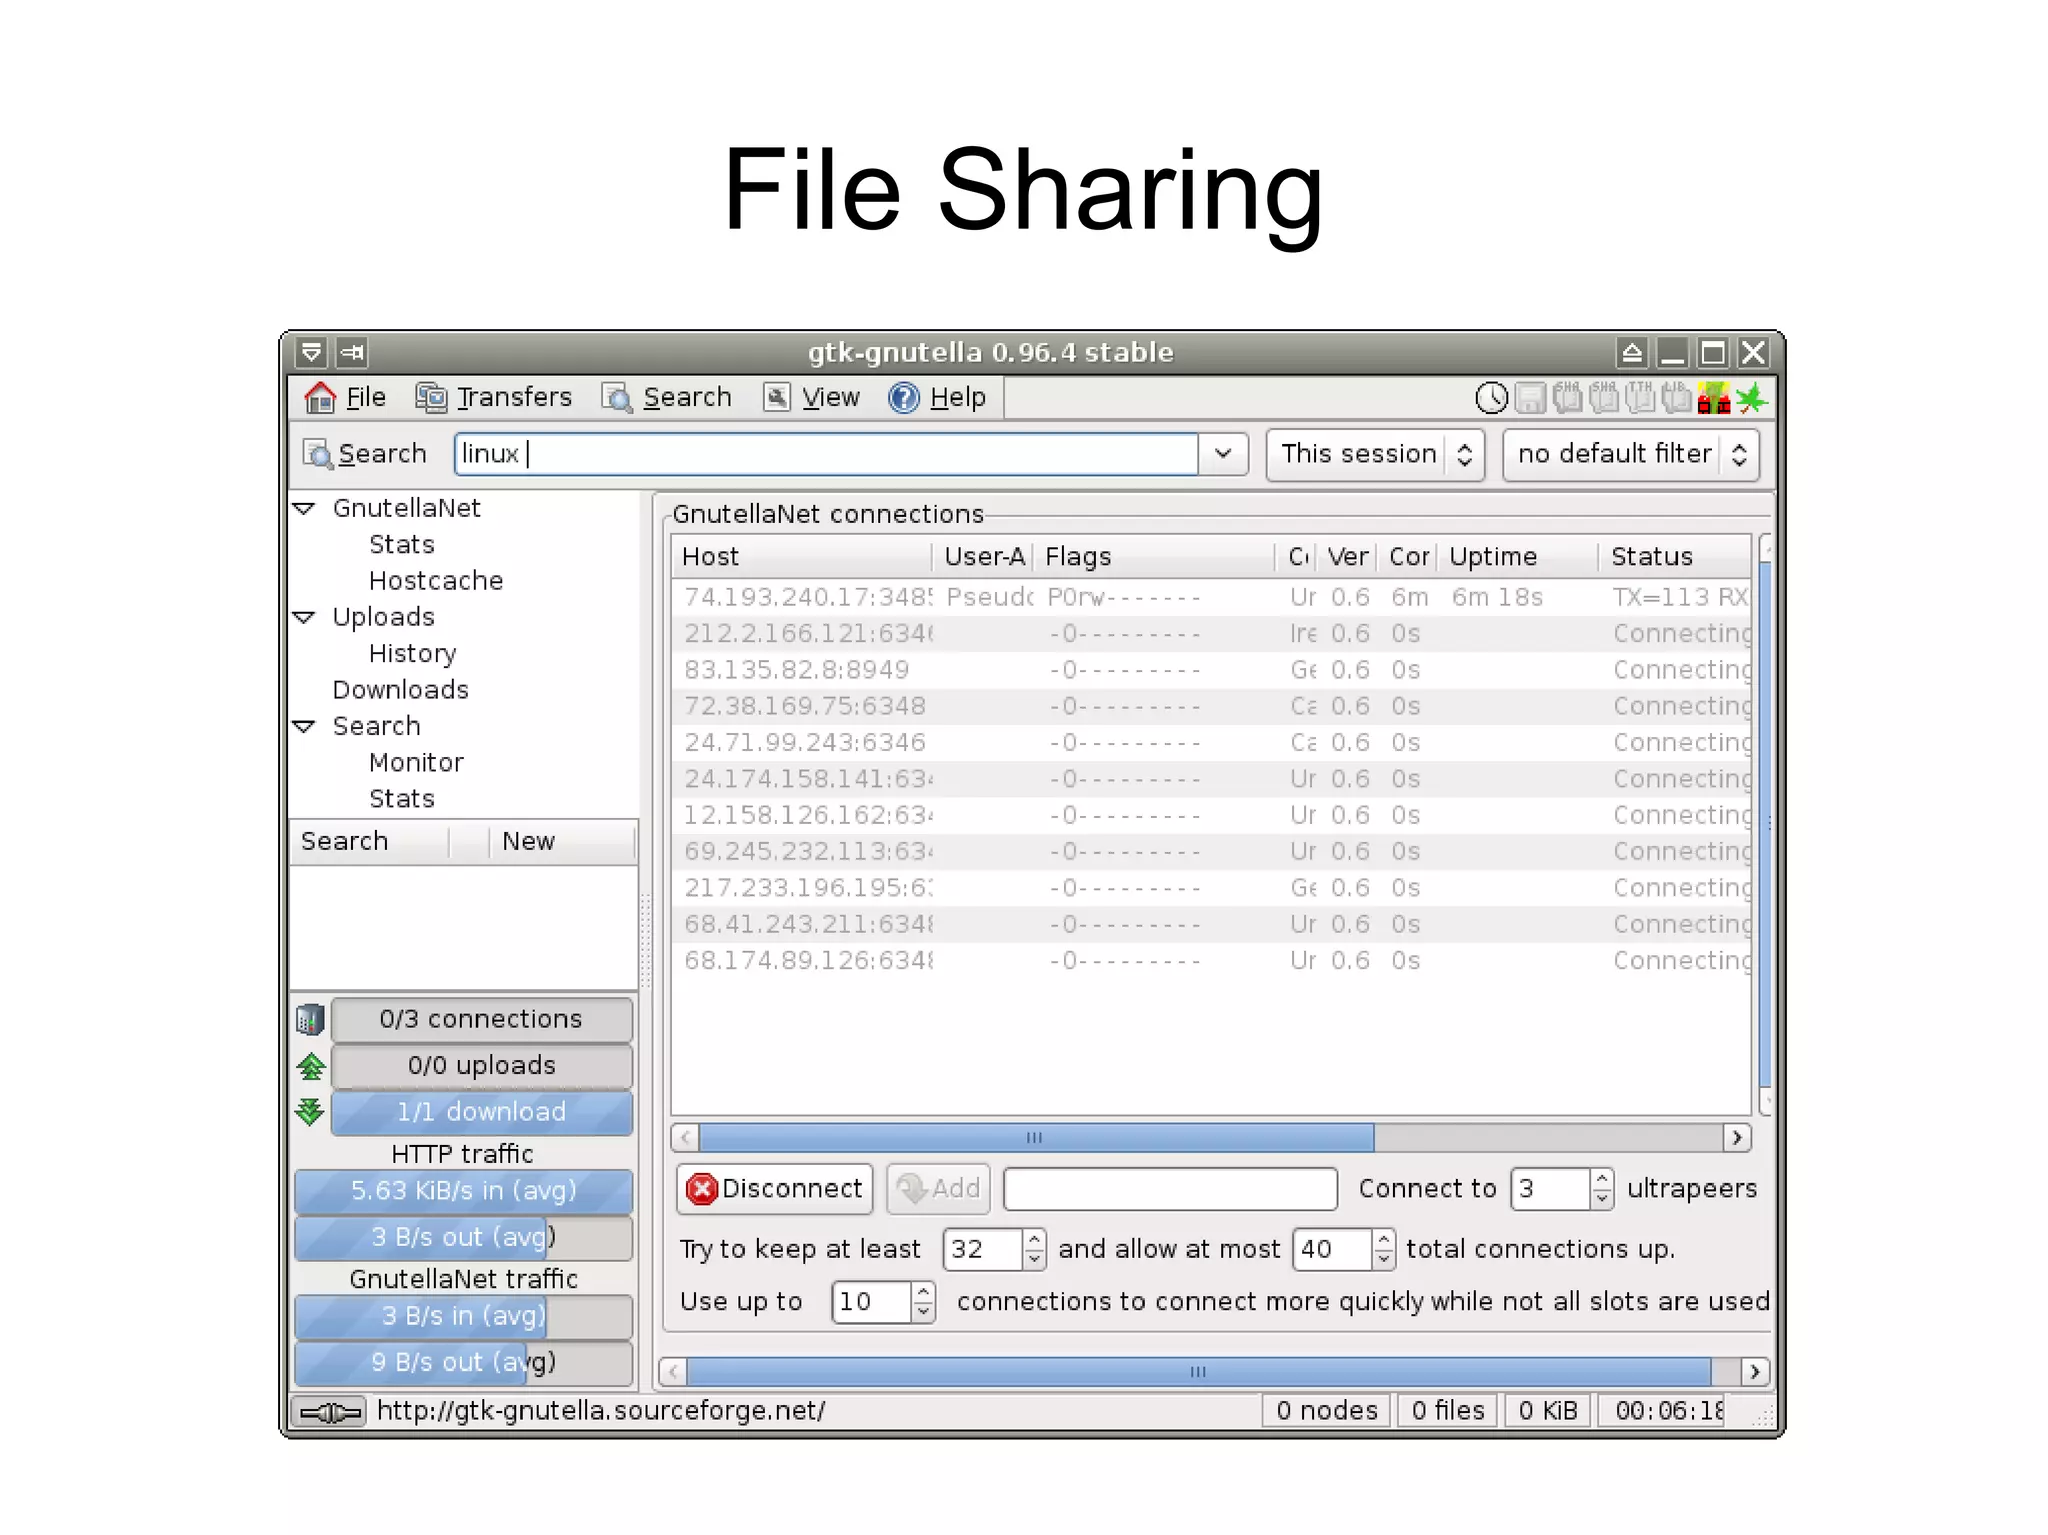Click the New column header in search list

pos(562,842)
